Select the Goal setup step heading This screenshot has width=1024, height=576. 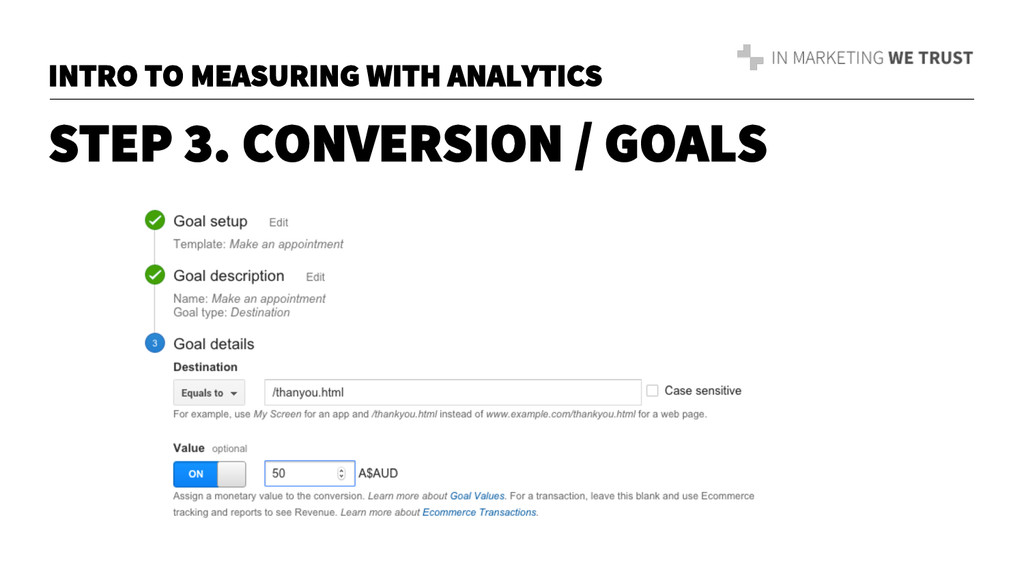(210, 221)
